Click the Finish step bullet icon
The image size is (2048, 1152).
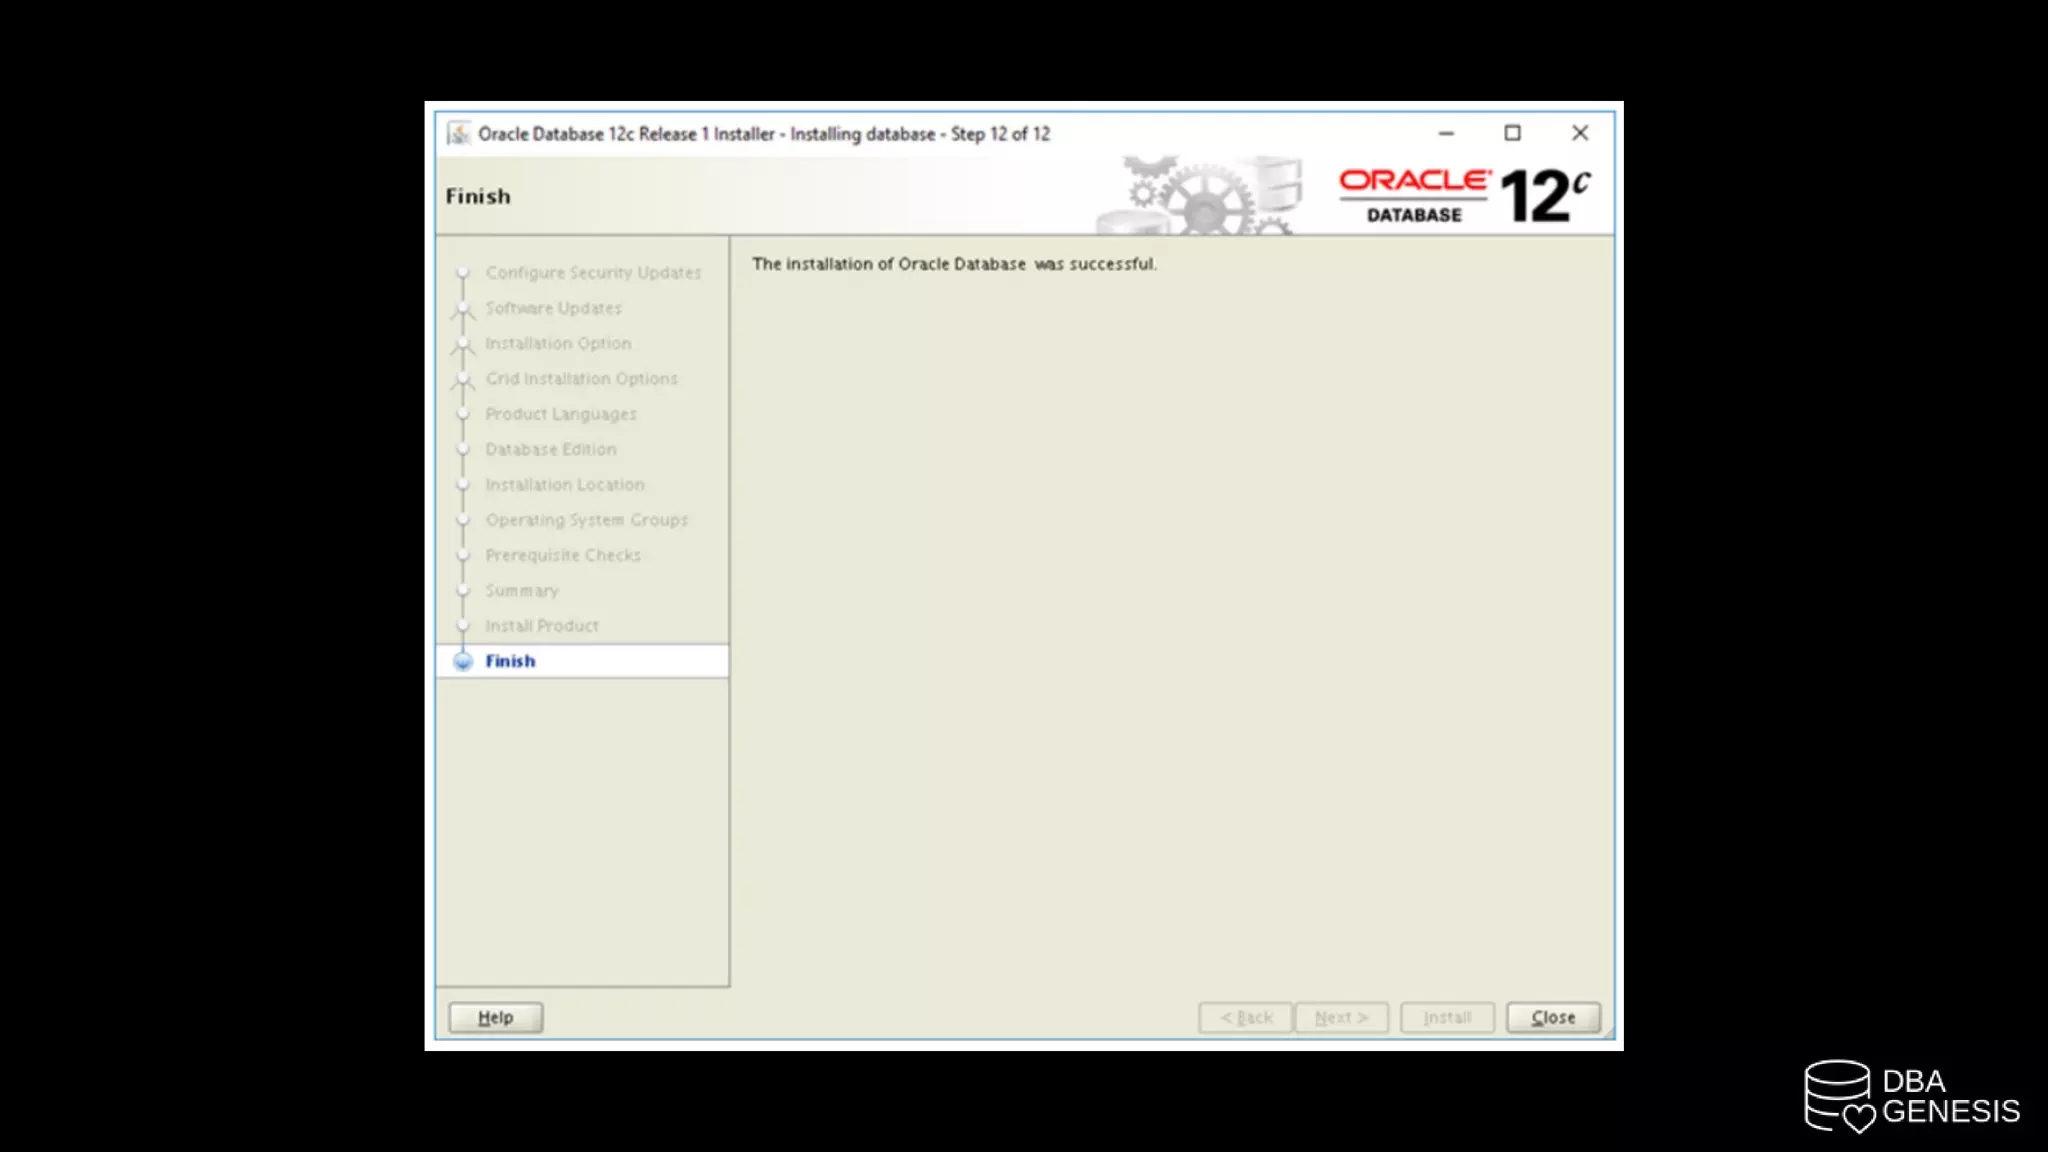tap(463, 661)
